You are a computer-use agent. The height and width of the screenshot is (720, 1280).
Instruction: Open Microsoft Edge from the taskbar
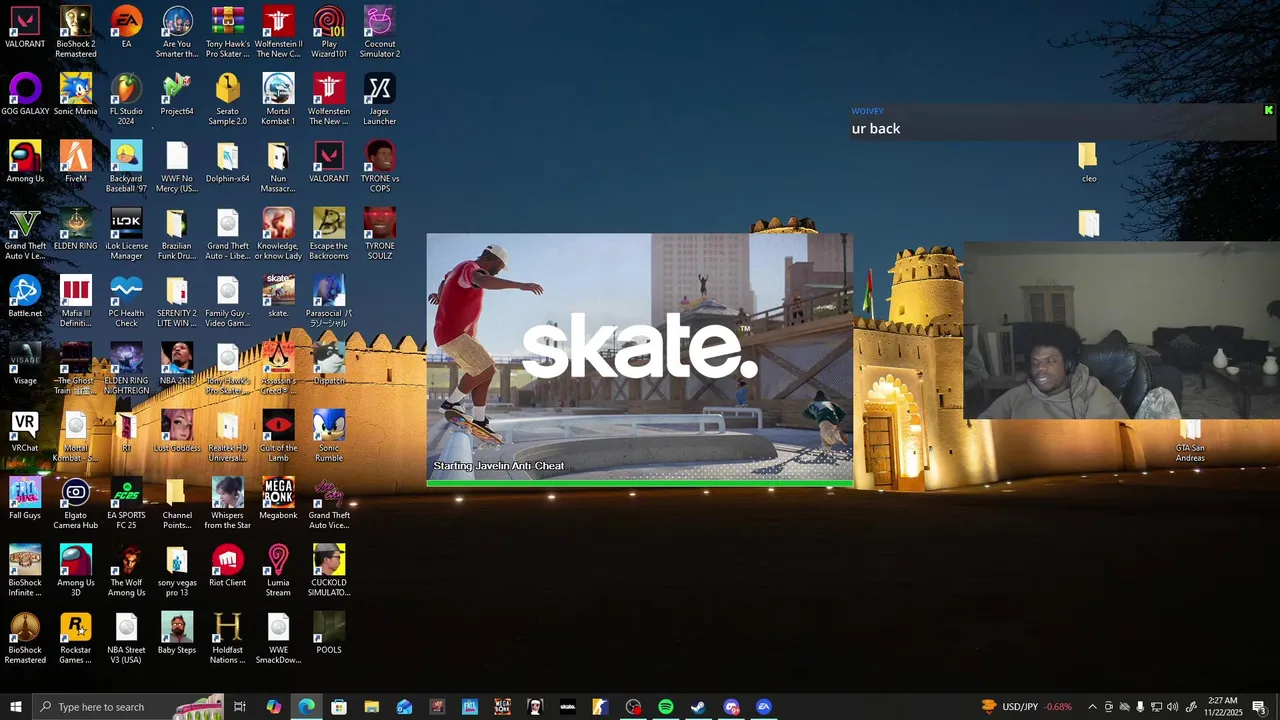click(306, 707)
